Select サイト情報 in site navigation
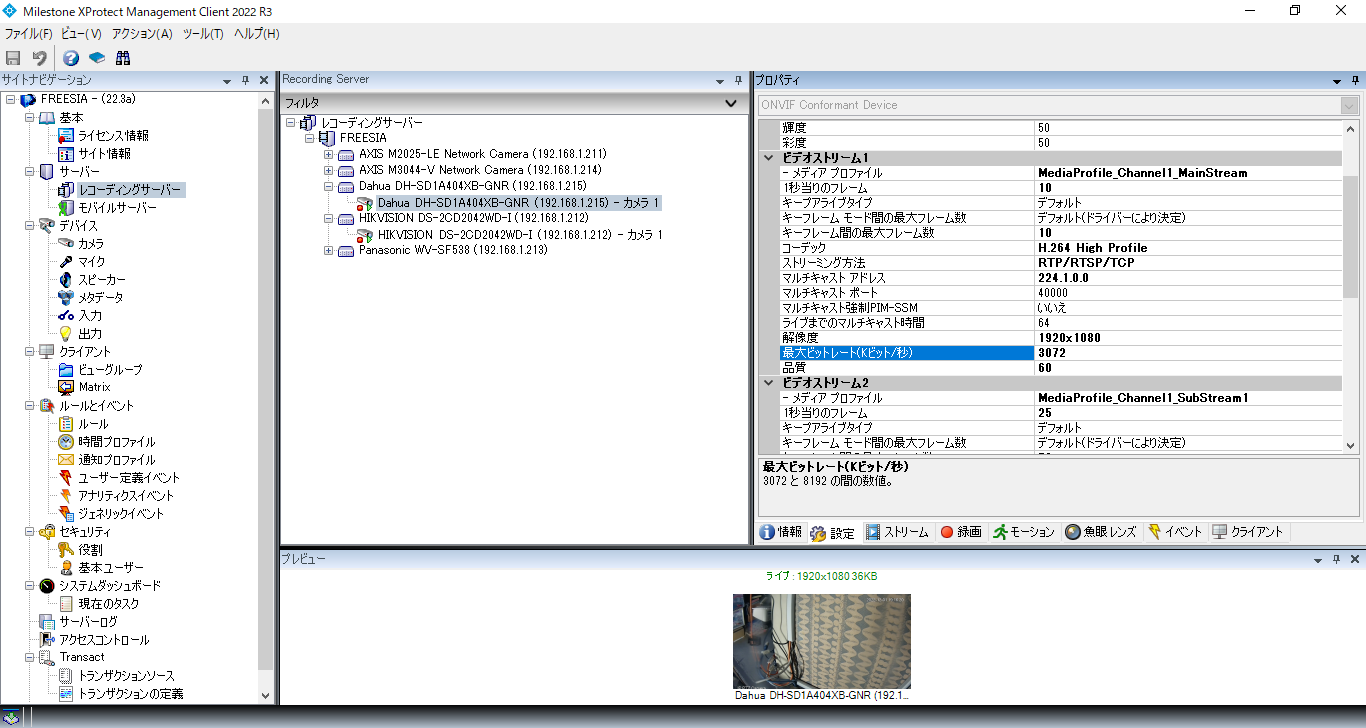This screenshot has height=728, width=1366. coord(104,154)
